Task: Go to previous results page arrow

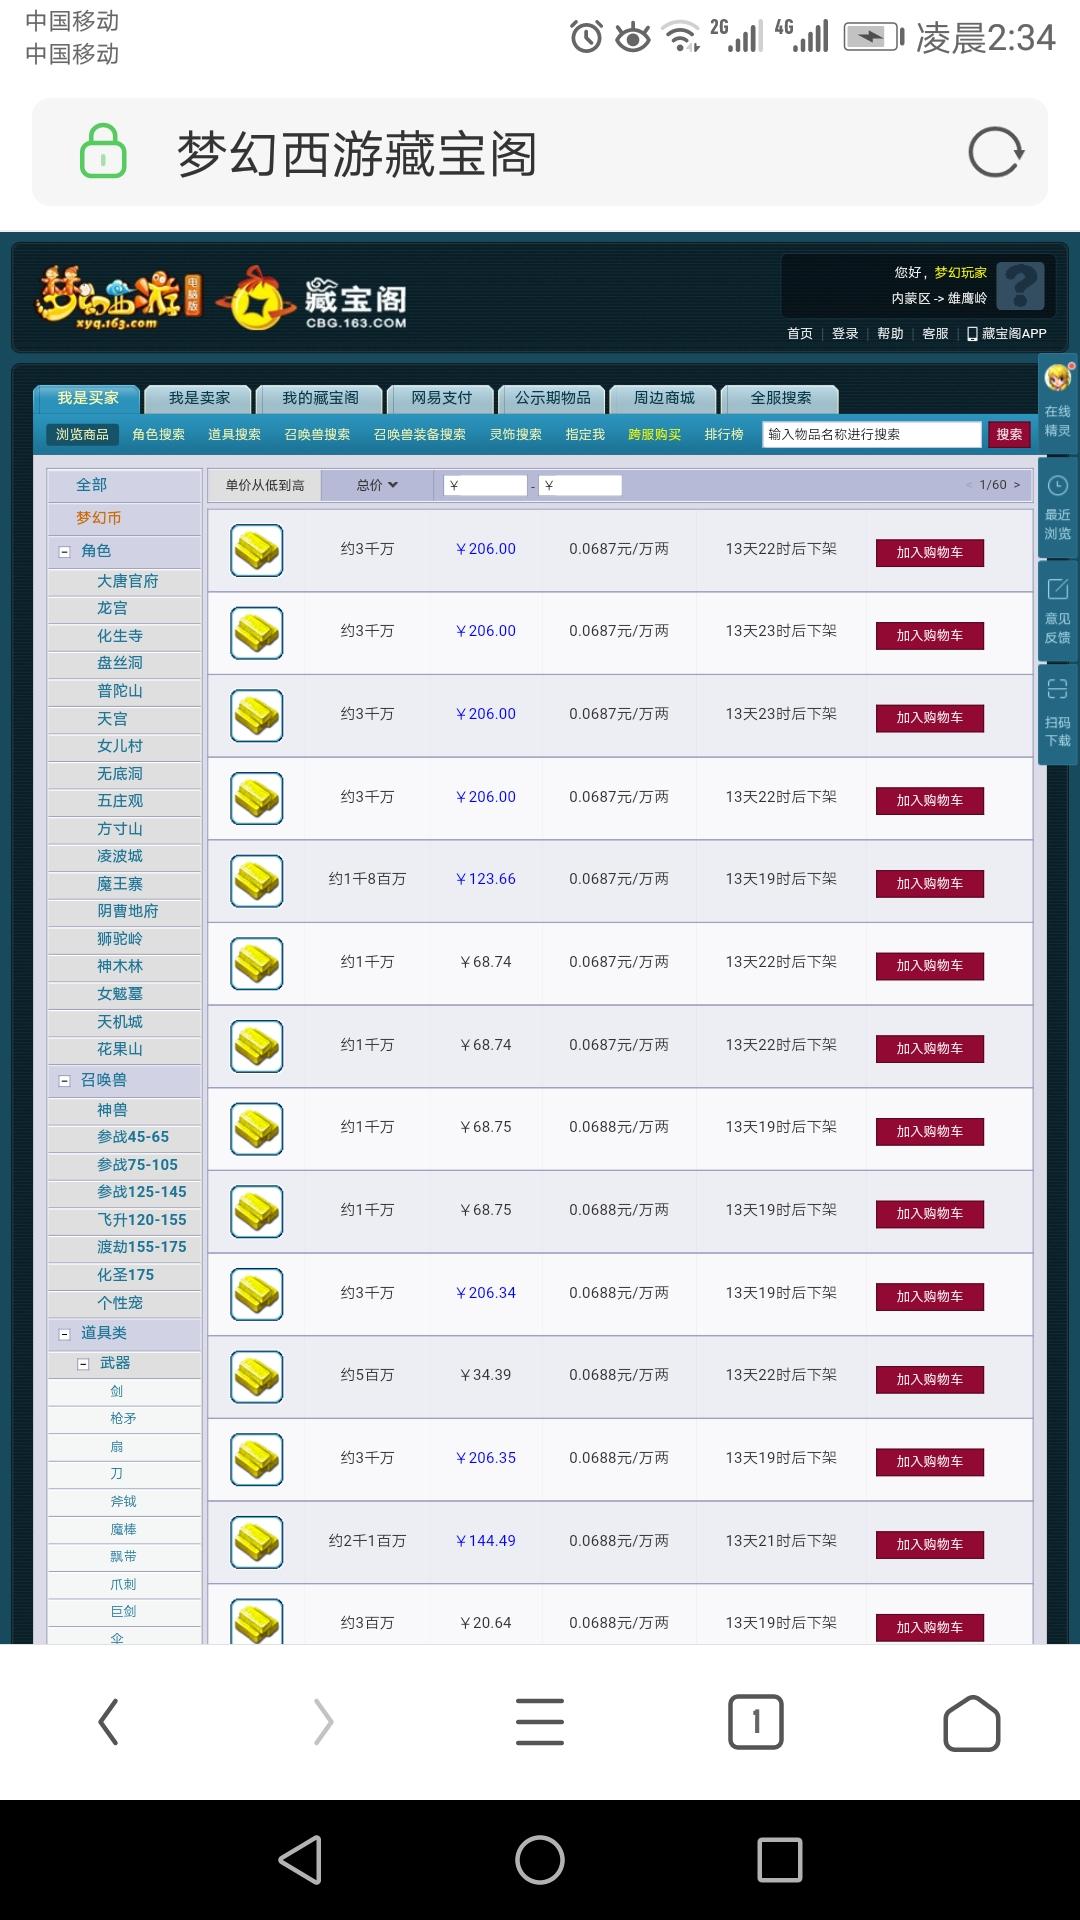Action: click(x=969, y=485)
